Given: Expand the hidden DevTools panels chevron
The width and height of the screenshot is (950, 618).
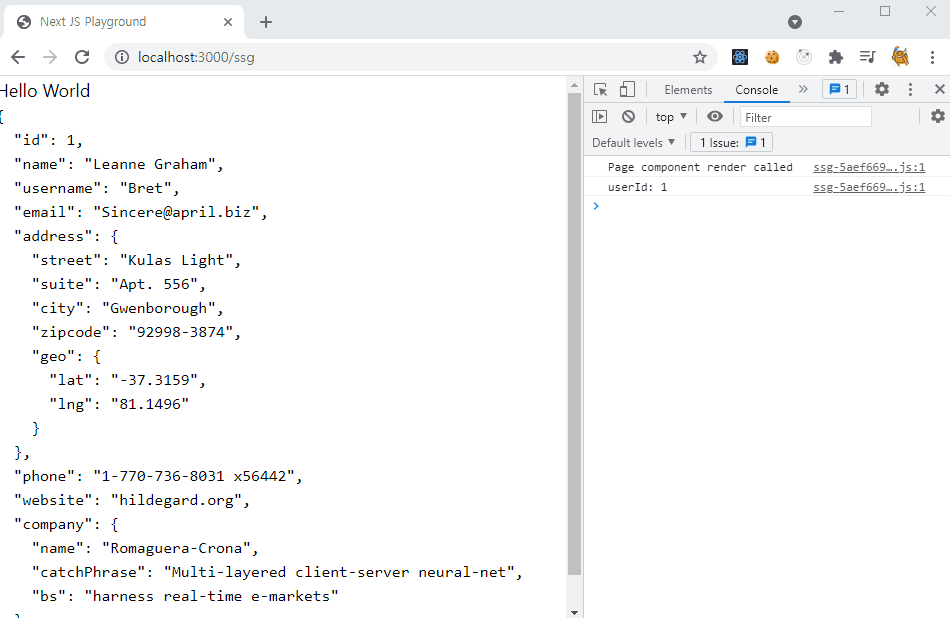Looking at the screenshot, I should pos(800,89).
